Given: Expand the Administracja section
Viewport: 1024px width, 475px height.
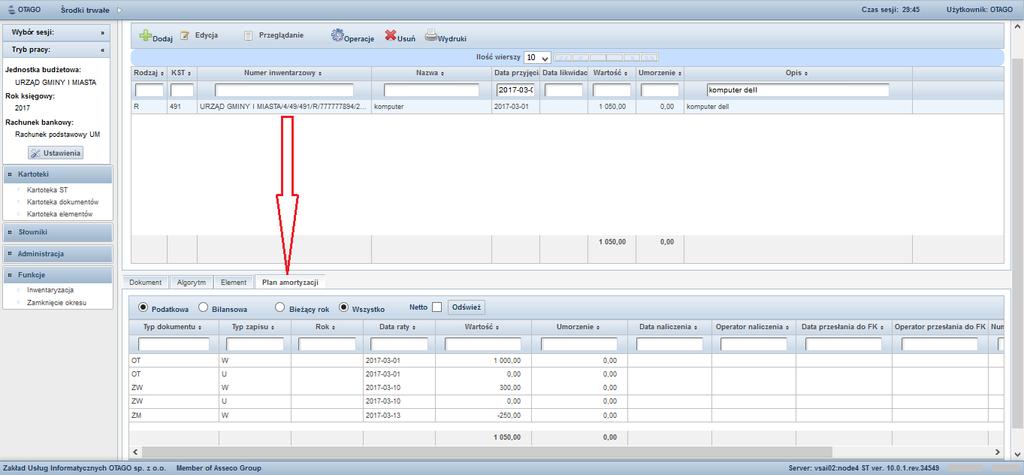Looking at the screenshot, I should click(x=57, y=254).
